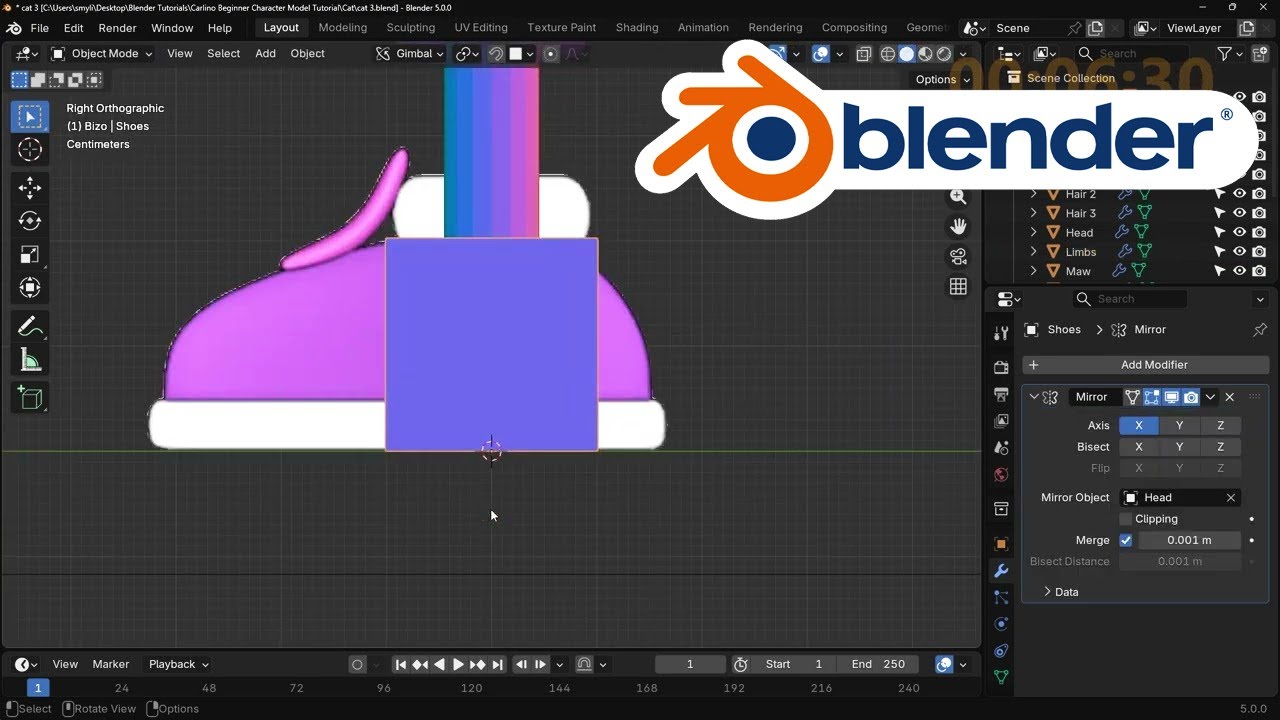Open the Output properties tab

pos(1001,394)
